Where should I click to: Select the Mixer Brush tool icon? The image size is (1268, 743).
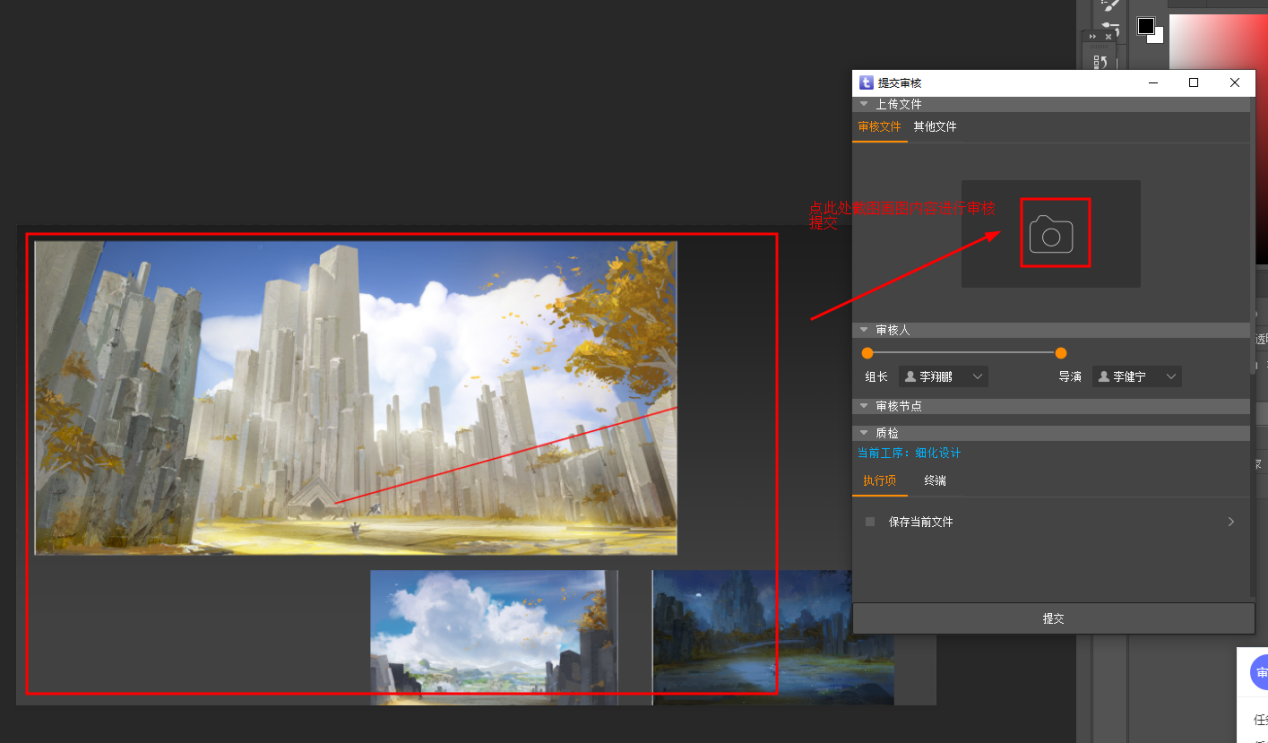(1110, 29)
